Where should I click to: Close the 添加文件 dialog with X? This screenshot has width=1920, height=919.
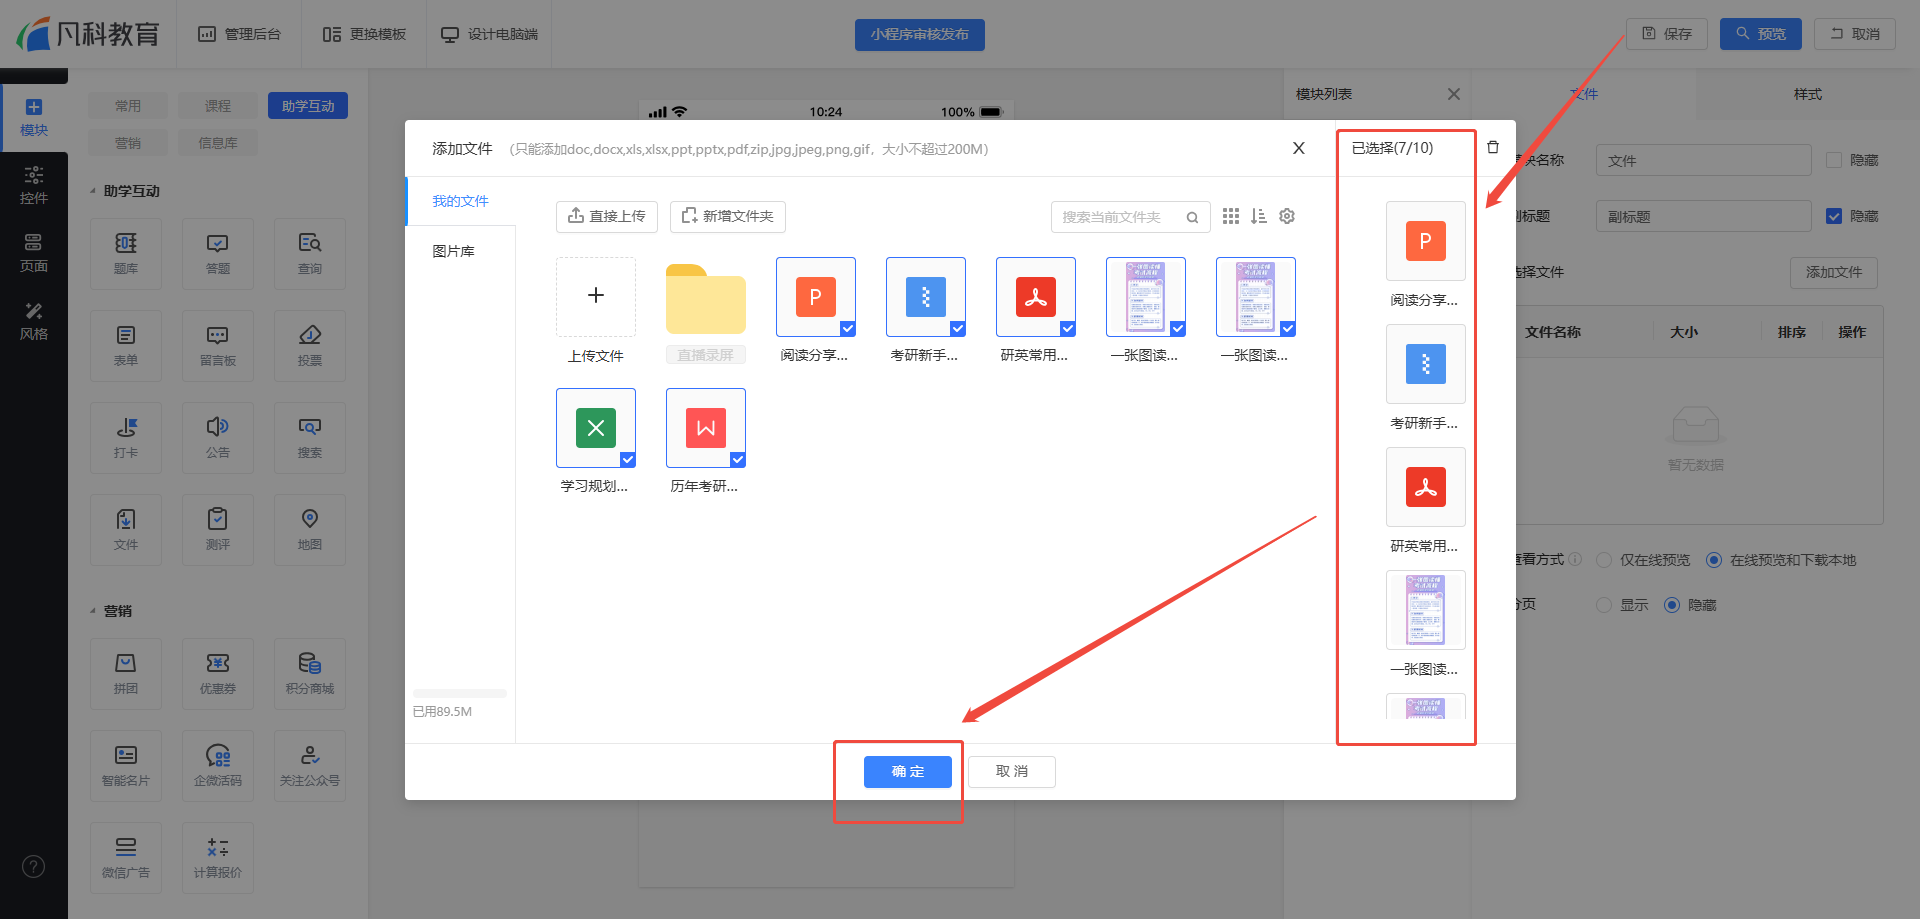pos(1298,148)
